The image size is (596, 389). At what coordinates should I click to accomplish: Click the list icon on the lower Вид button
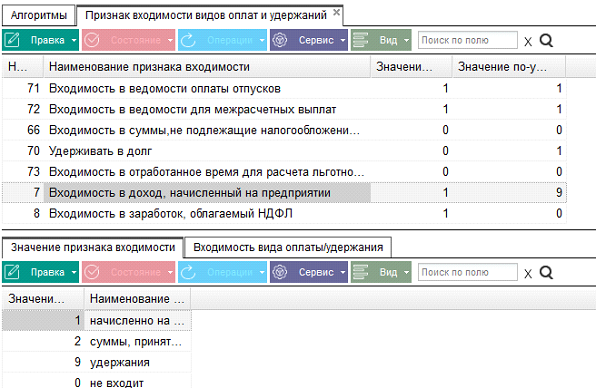[361, 272]
